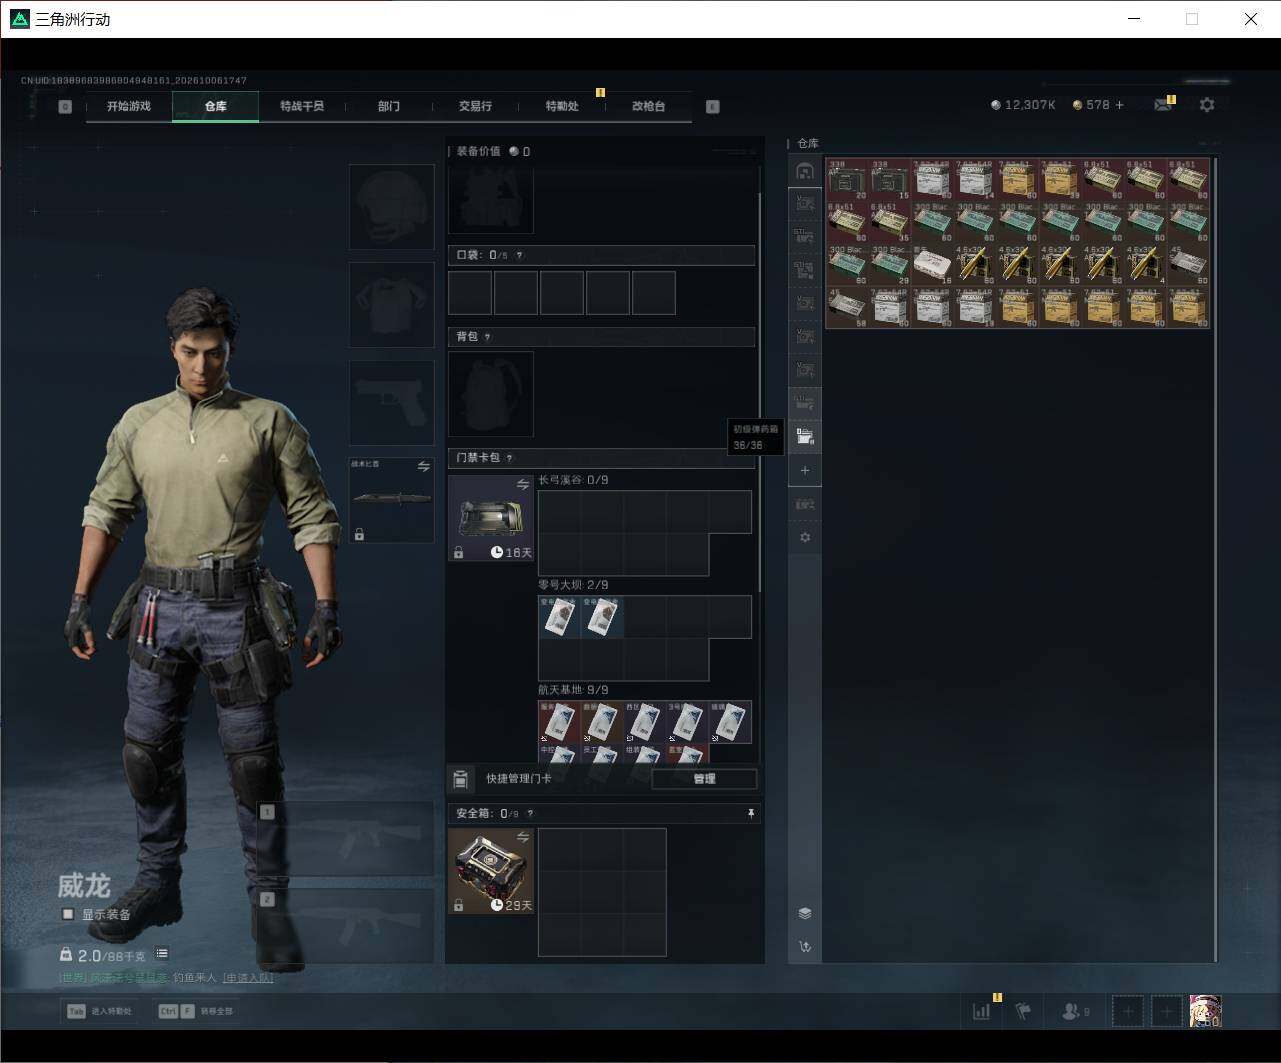The image size is (1281, 1063).
Task: Open stash sidebar gear settings
Action: (x=805, y=537)
